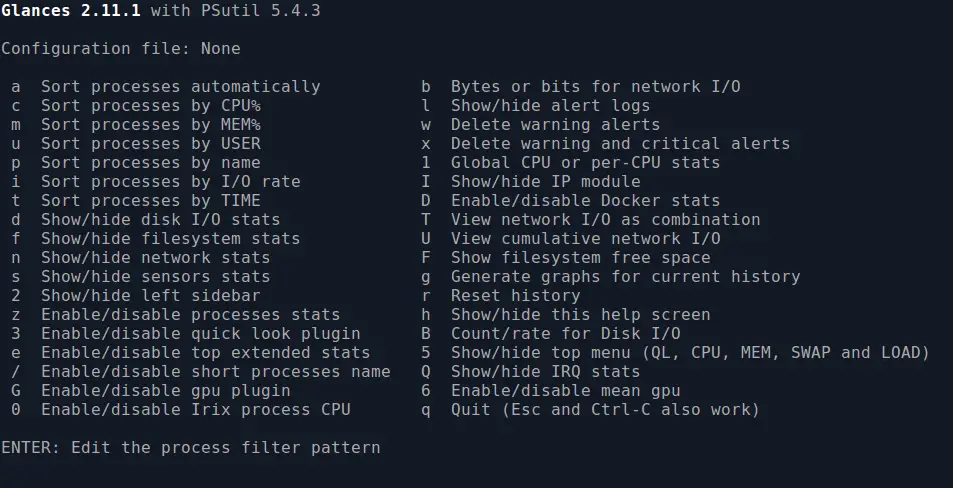Screen dimensions: 953x488
Task: Click 'Bytes or bits for network I/O'
Action: pyautogui.click(x=596, y=87)
